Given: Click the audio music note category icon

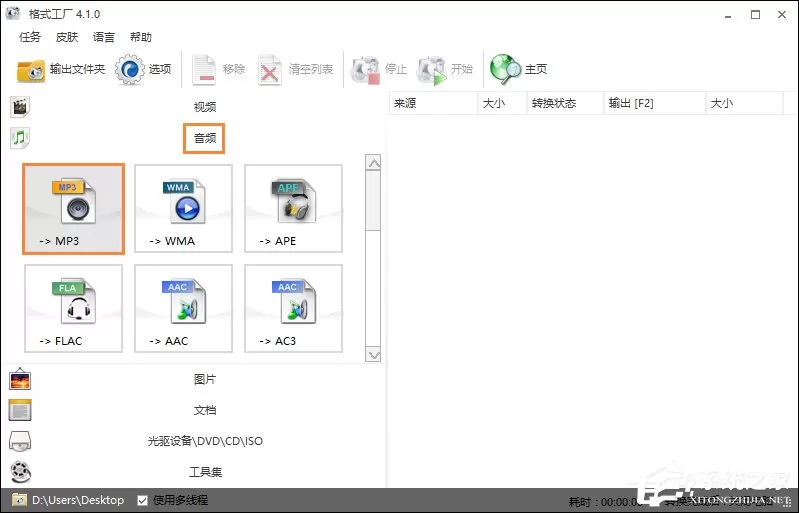Looking at the screenshot, I should pos(20,138).
